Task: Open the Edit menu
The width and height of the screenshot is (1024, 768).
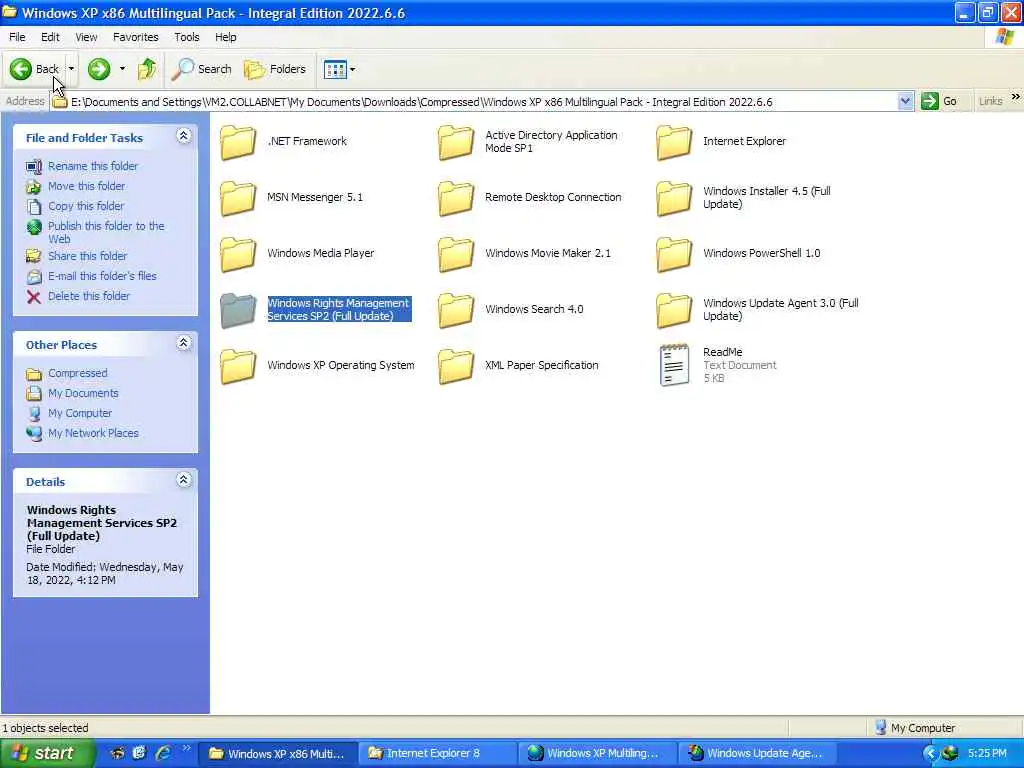Action: [50, 37]
